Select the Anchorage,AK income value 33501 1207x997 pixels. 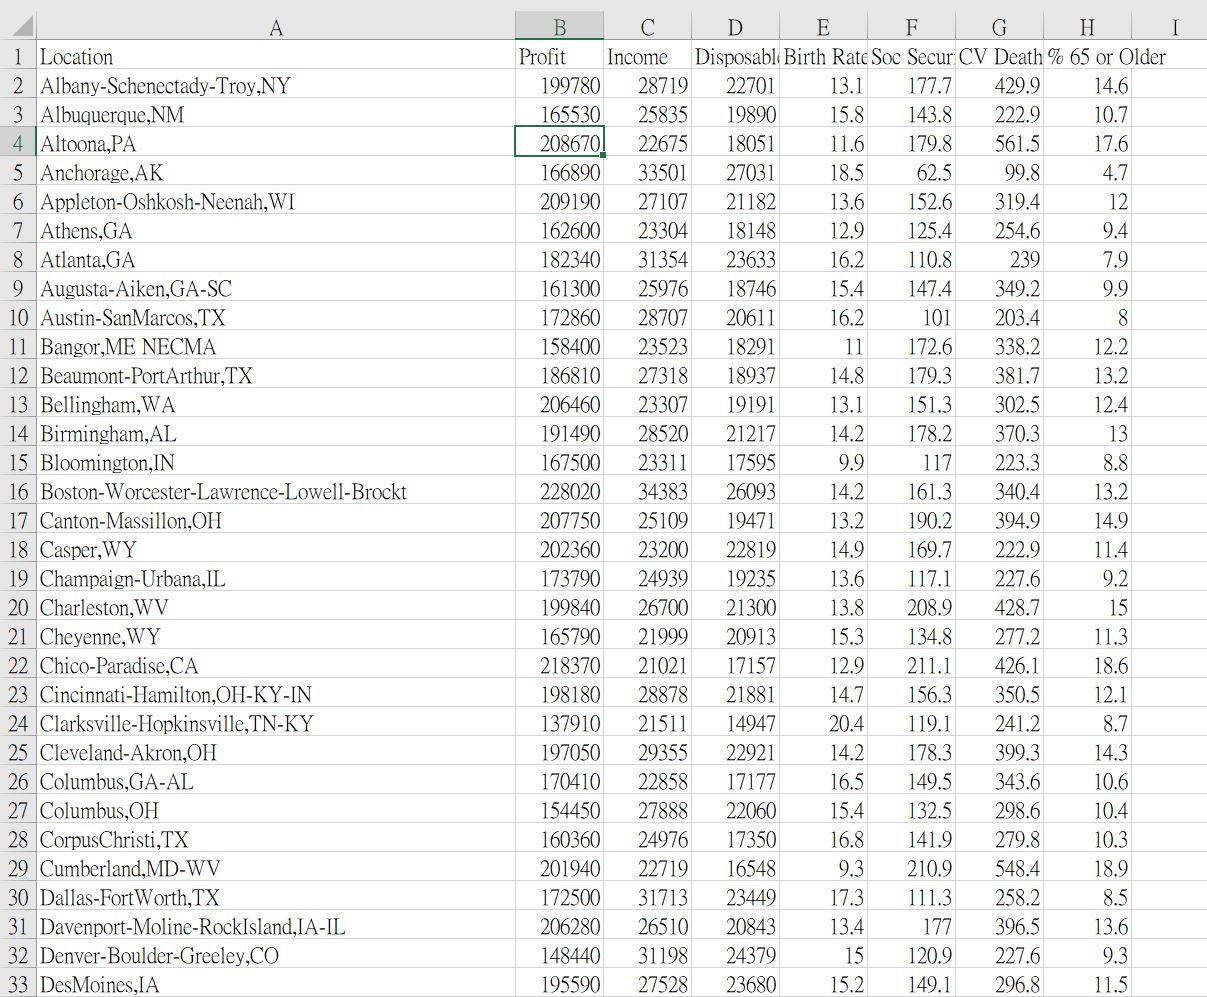click(647, 172)
